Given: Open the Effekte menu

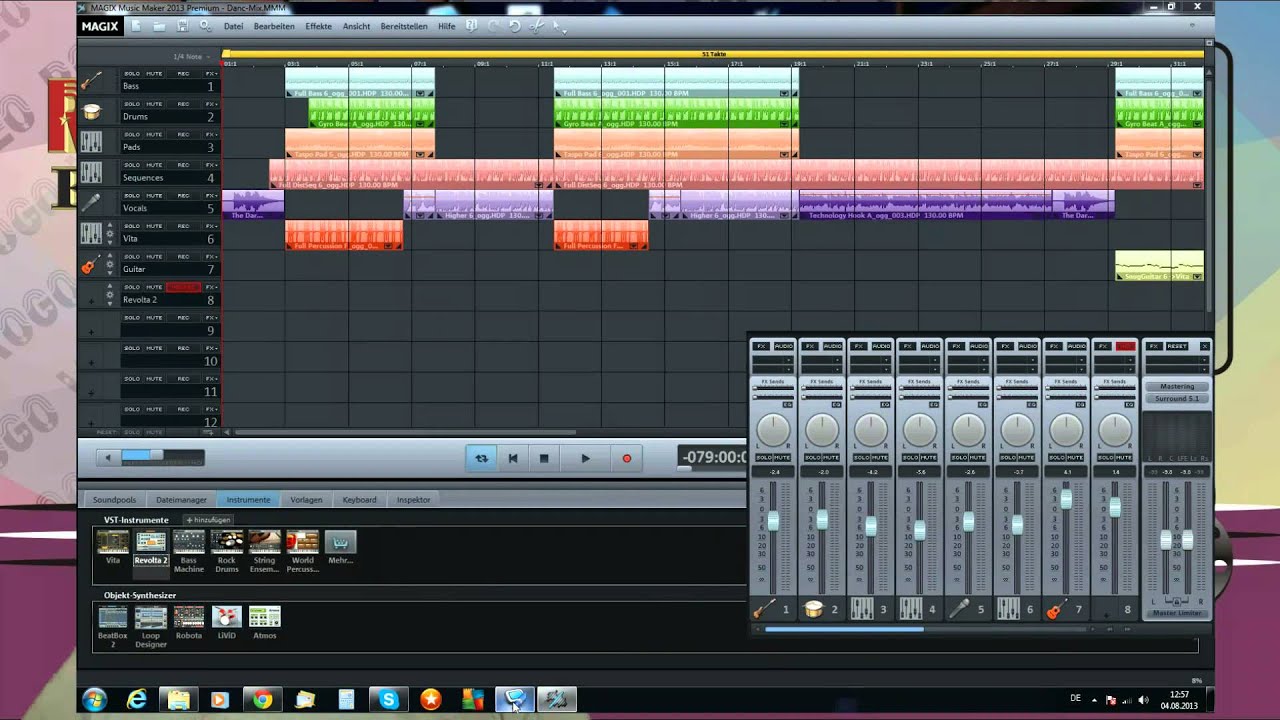Looking at the screenshot, I should click(319, 26).
